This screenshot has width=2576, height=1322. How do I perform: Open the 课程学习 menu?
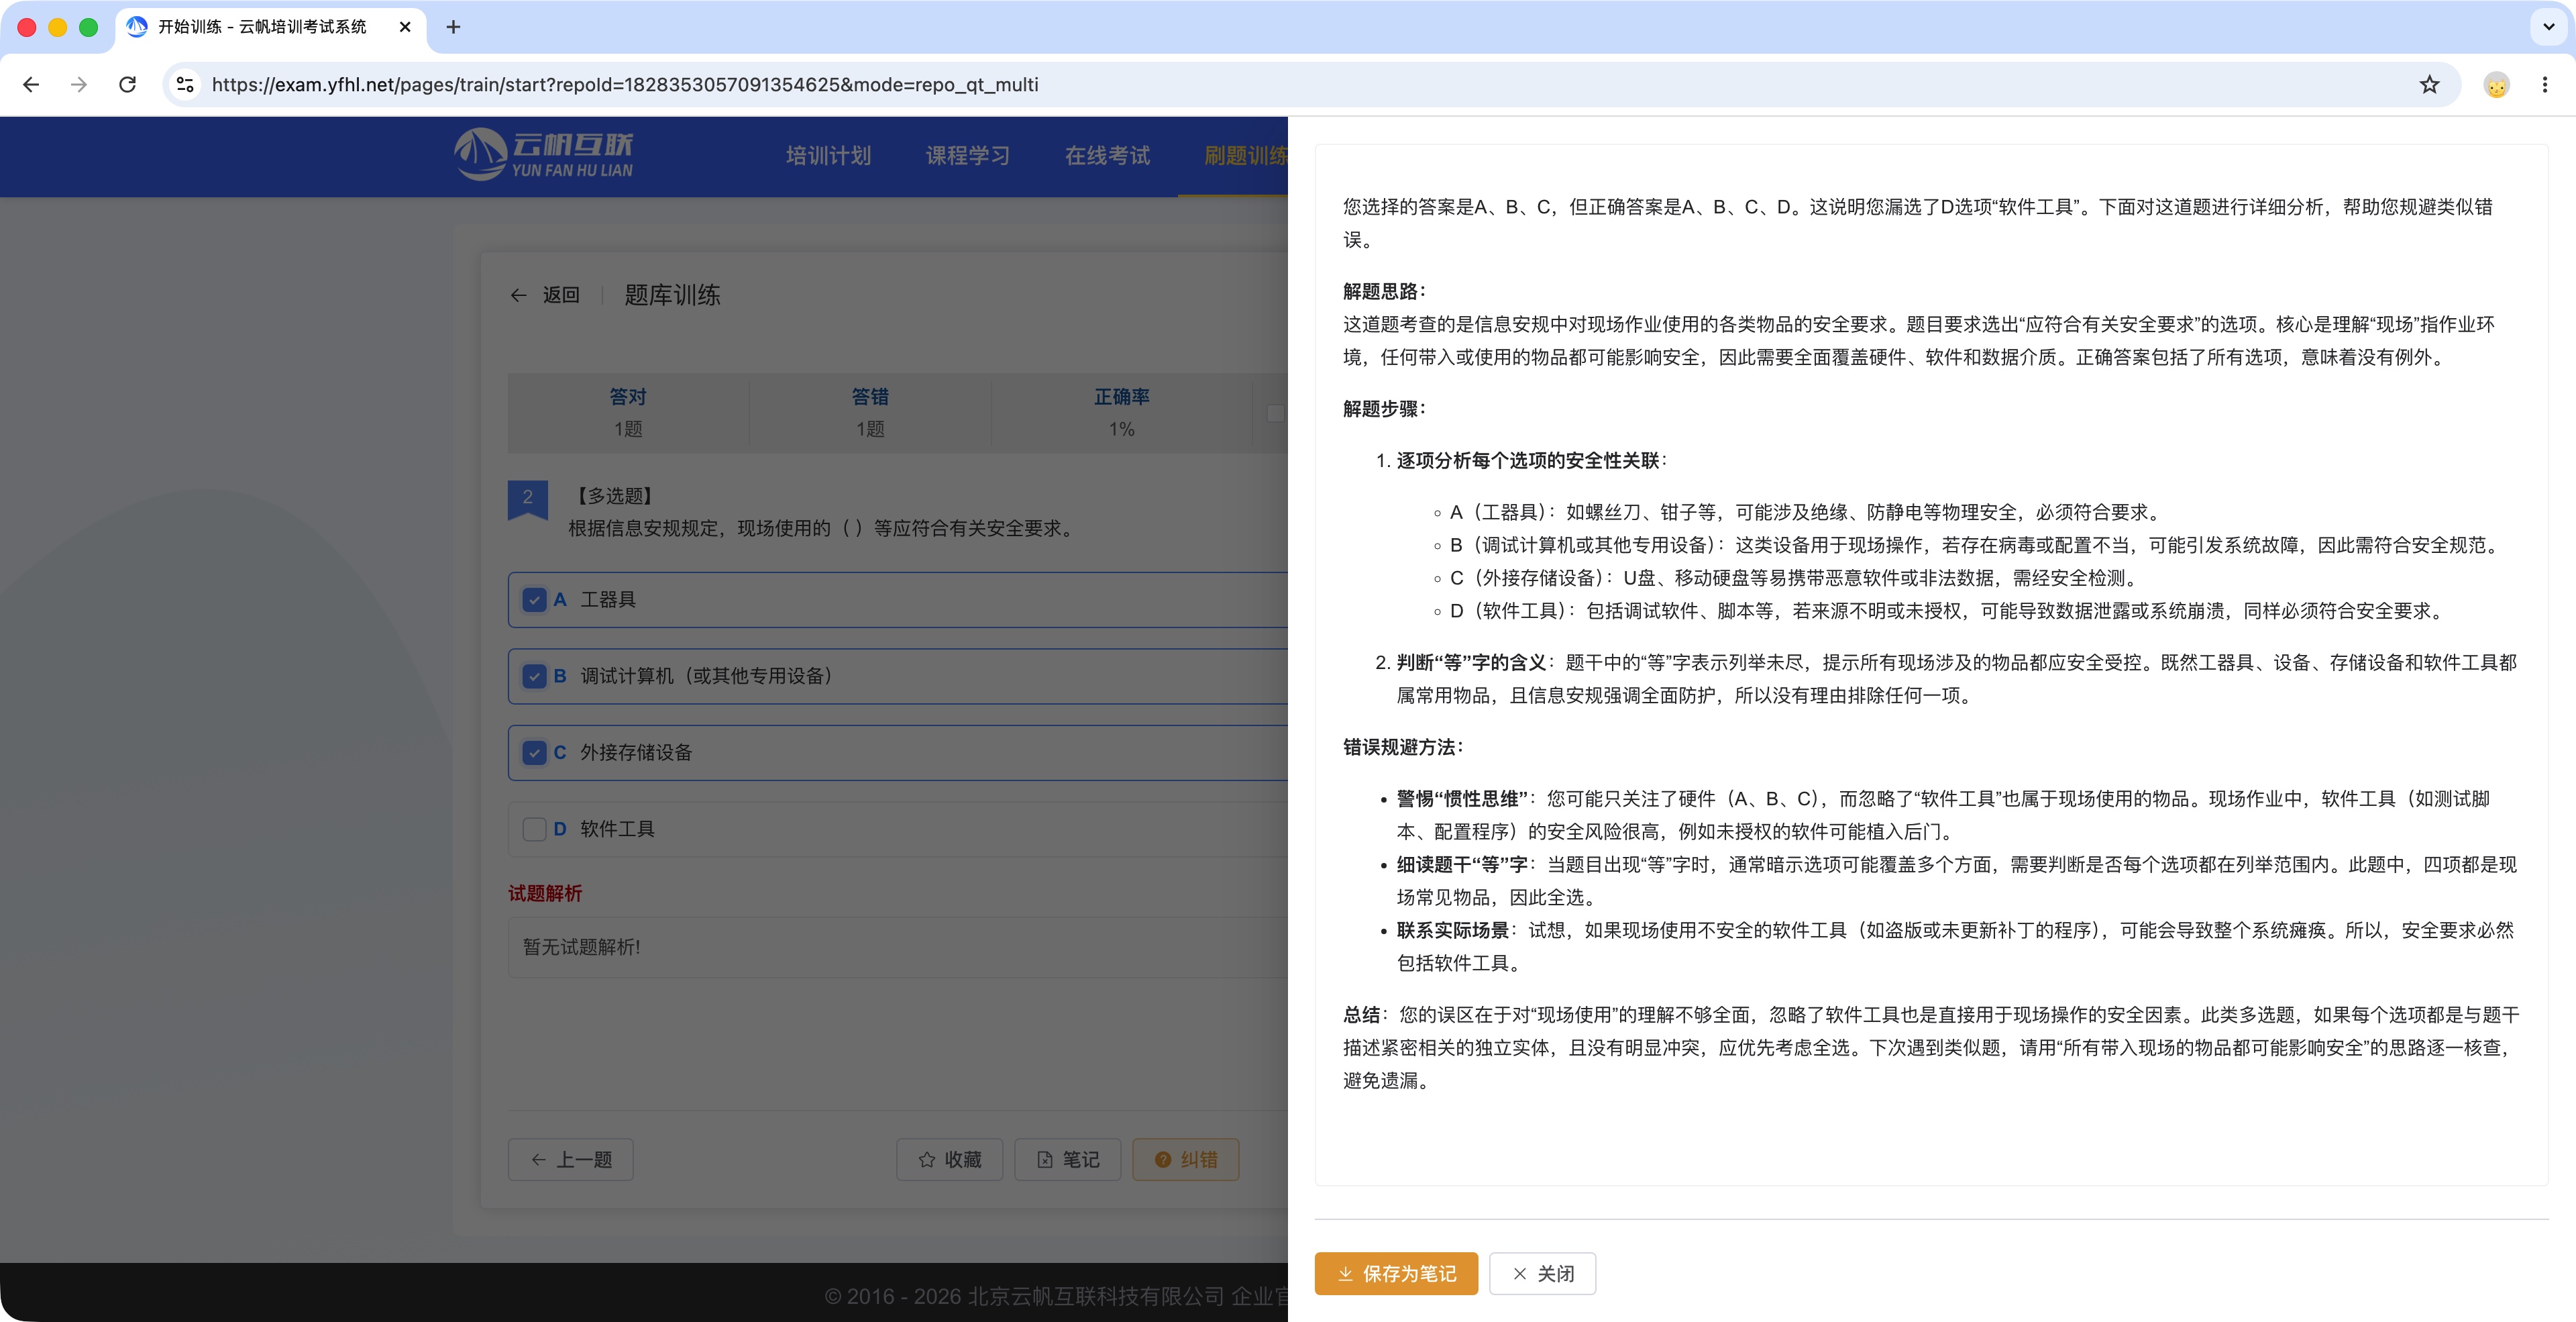click(x=967, y=155)
